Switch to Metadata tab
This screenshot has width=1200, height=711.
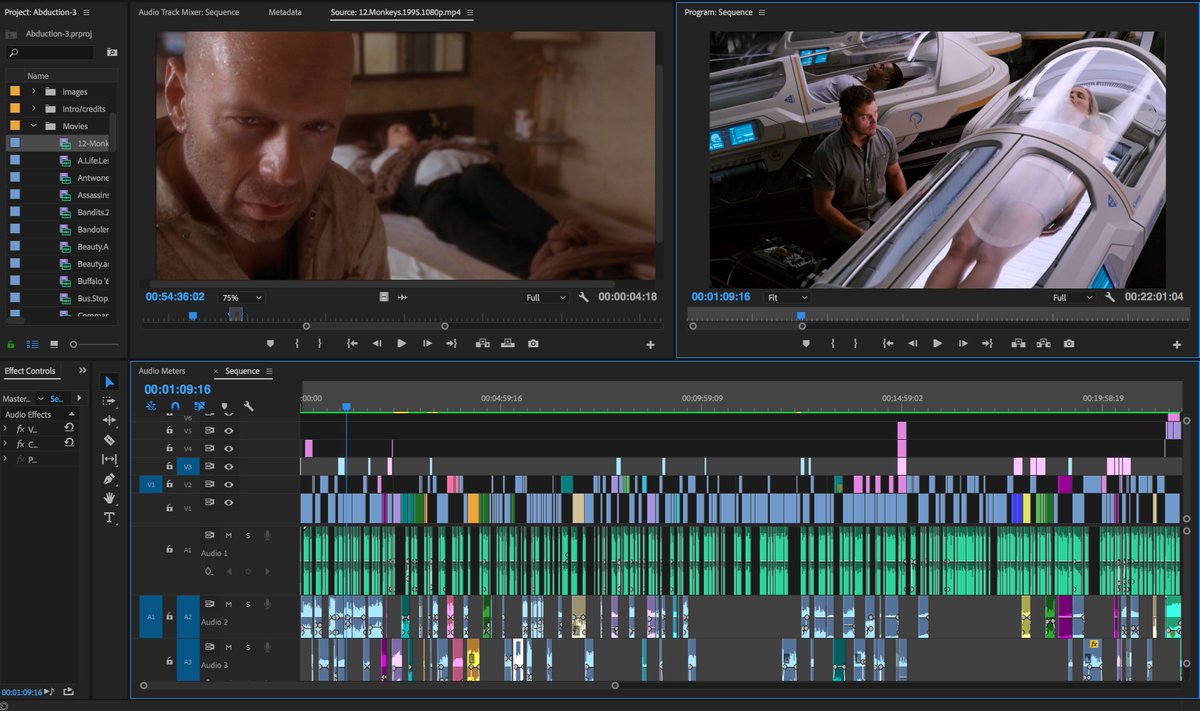click(x=285, y=13)
